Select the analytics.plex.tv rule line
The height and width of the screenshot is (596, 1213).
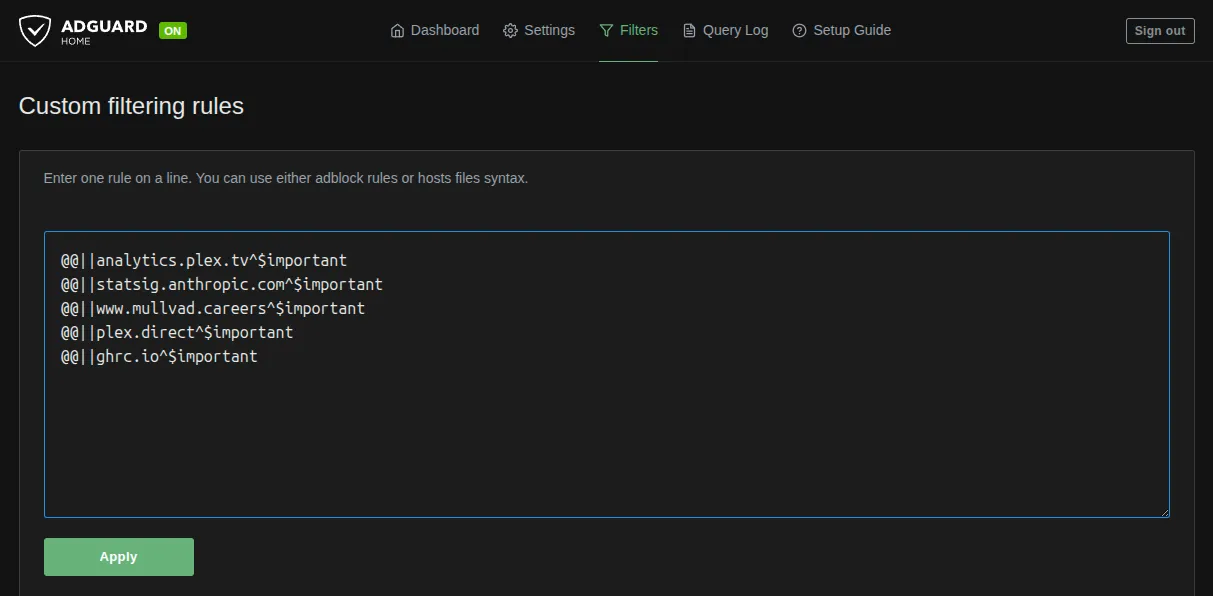point(202,259)
